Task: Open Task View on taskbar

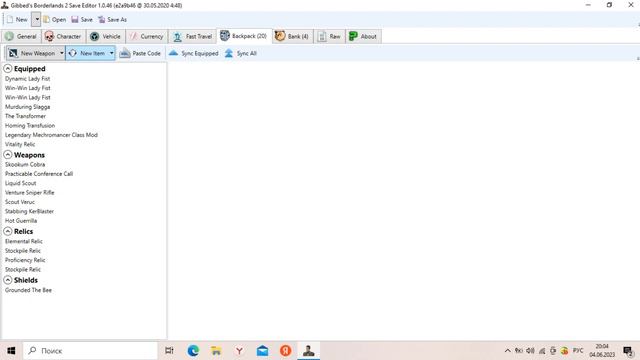Action: (169, 351)
